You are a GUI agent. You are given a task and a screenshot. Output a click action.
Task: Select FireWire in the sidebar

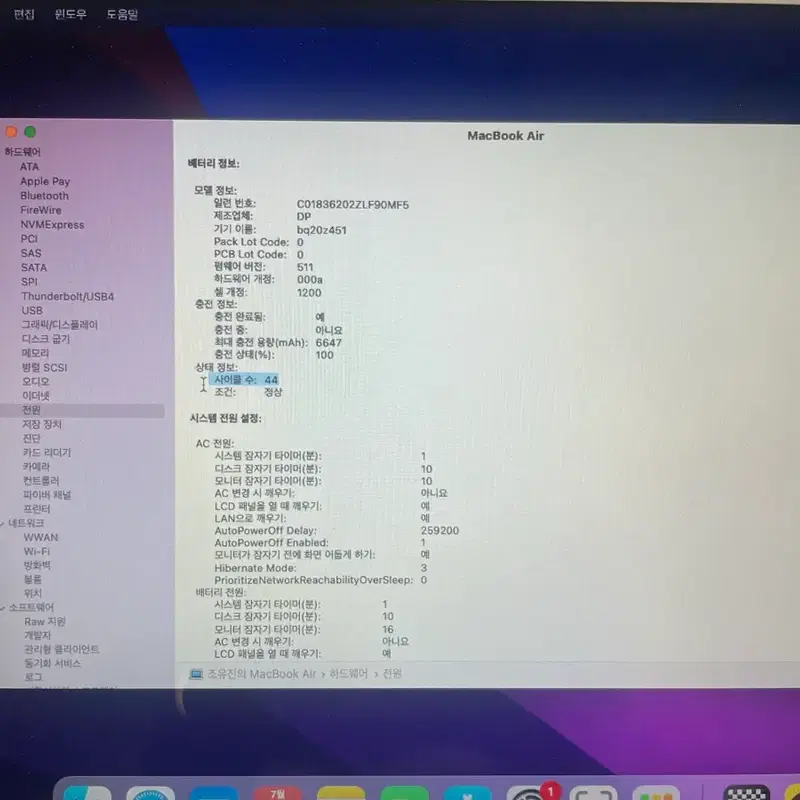pyautogui.click(x=41, y=210)
